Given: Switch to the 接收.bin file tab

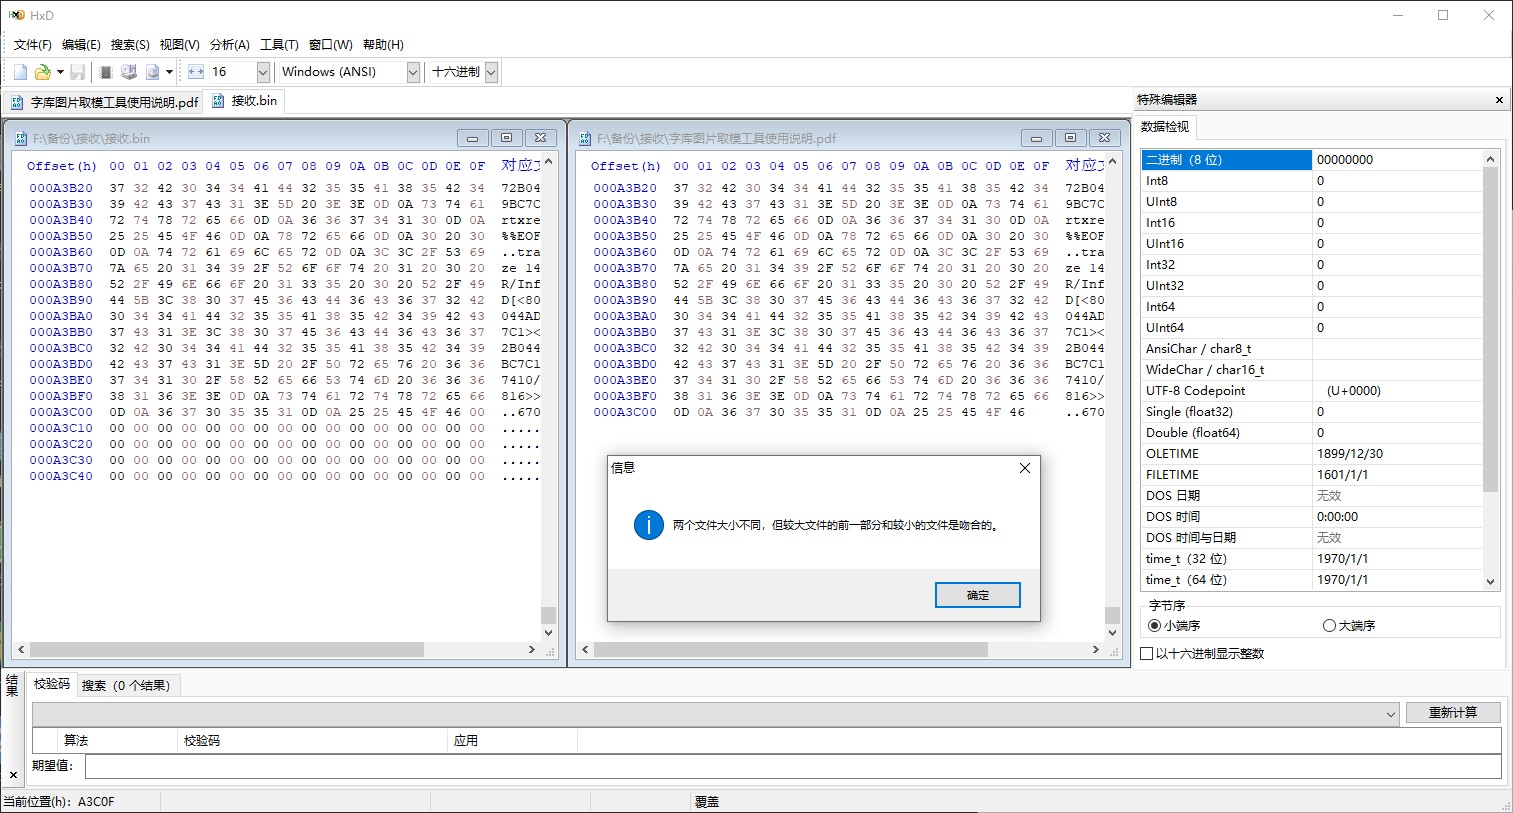Looking at the screenshot, I should pos(245,101).
